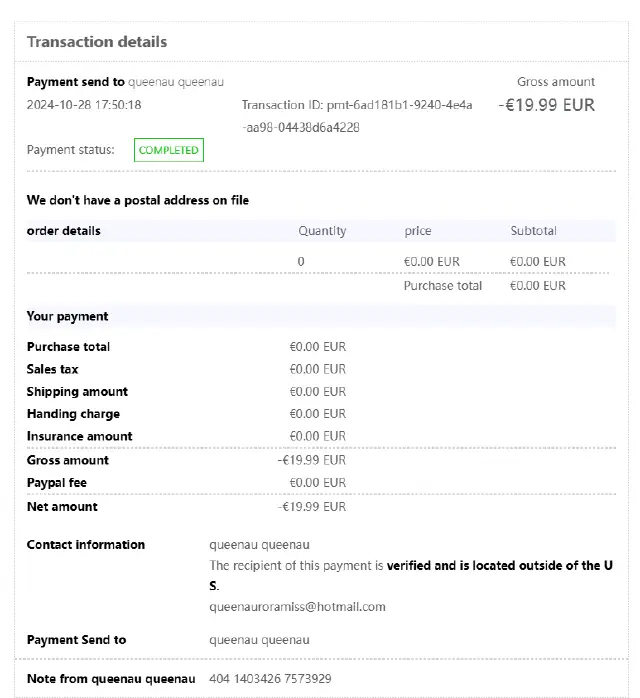The image size is (640, 698).
Task: Click the Your payment section header
Action: coord(68,316)
